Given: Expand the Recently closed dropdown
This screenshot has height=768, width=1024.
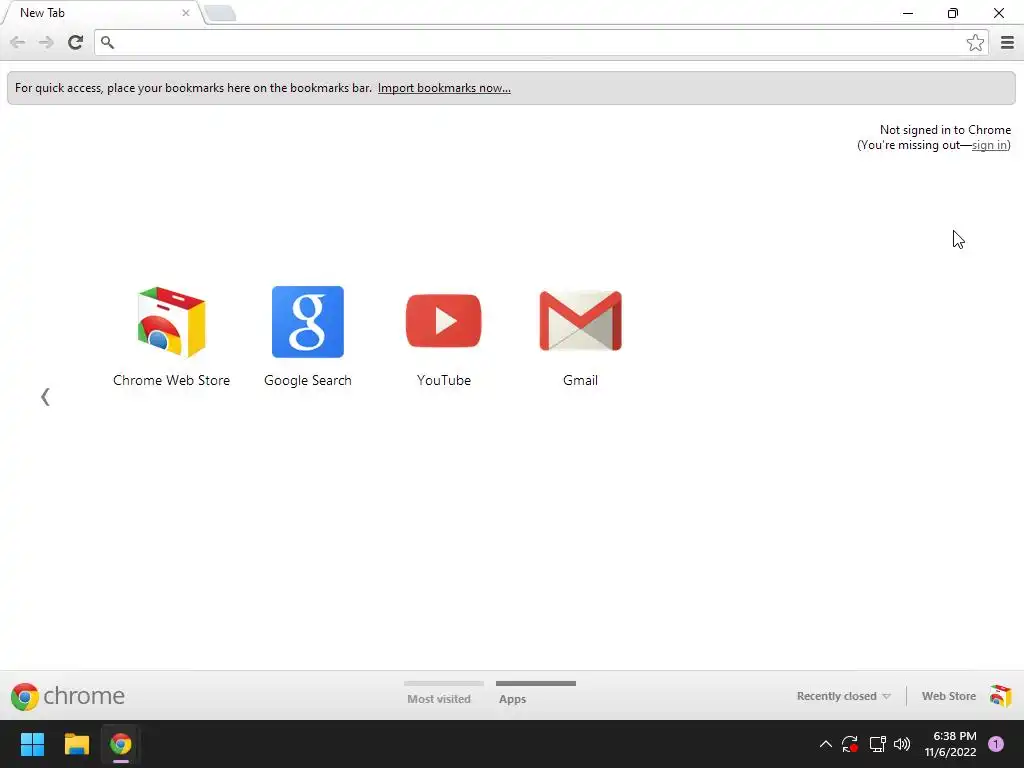Looking at the screenshot, I should click(x=843, y=696).
